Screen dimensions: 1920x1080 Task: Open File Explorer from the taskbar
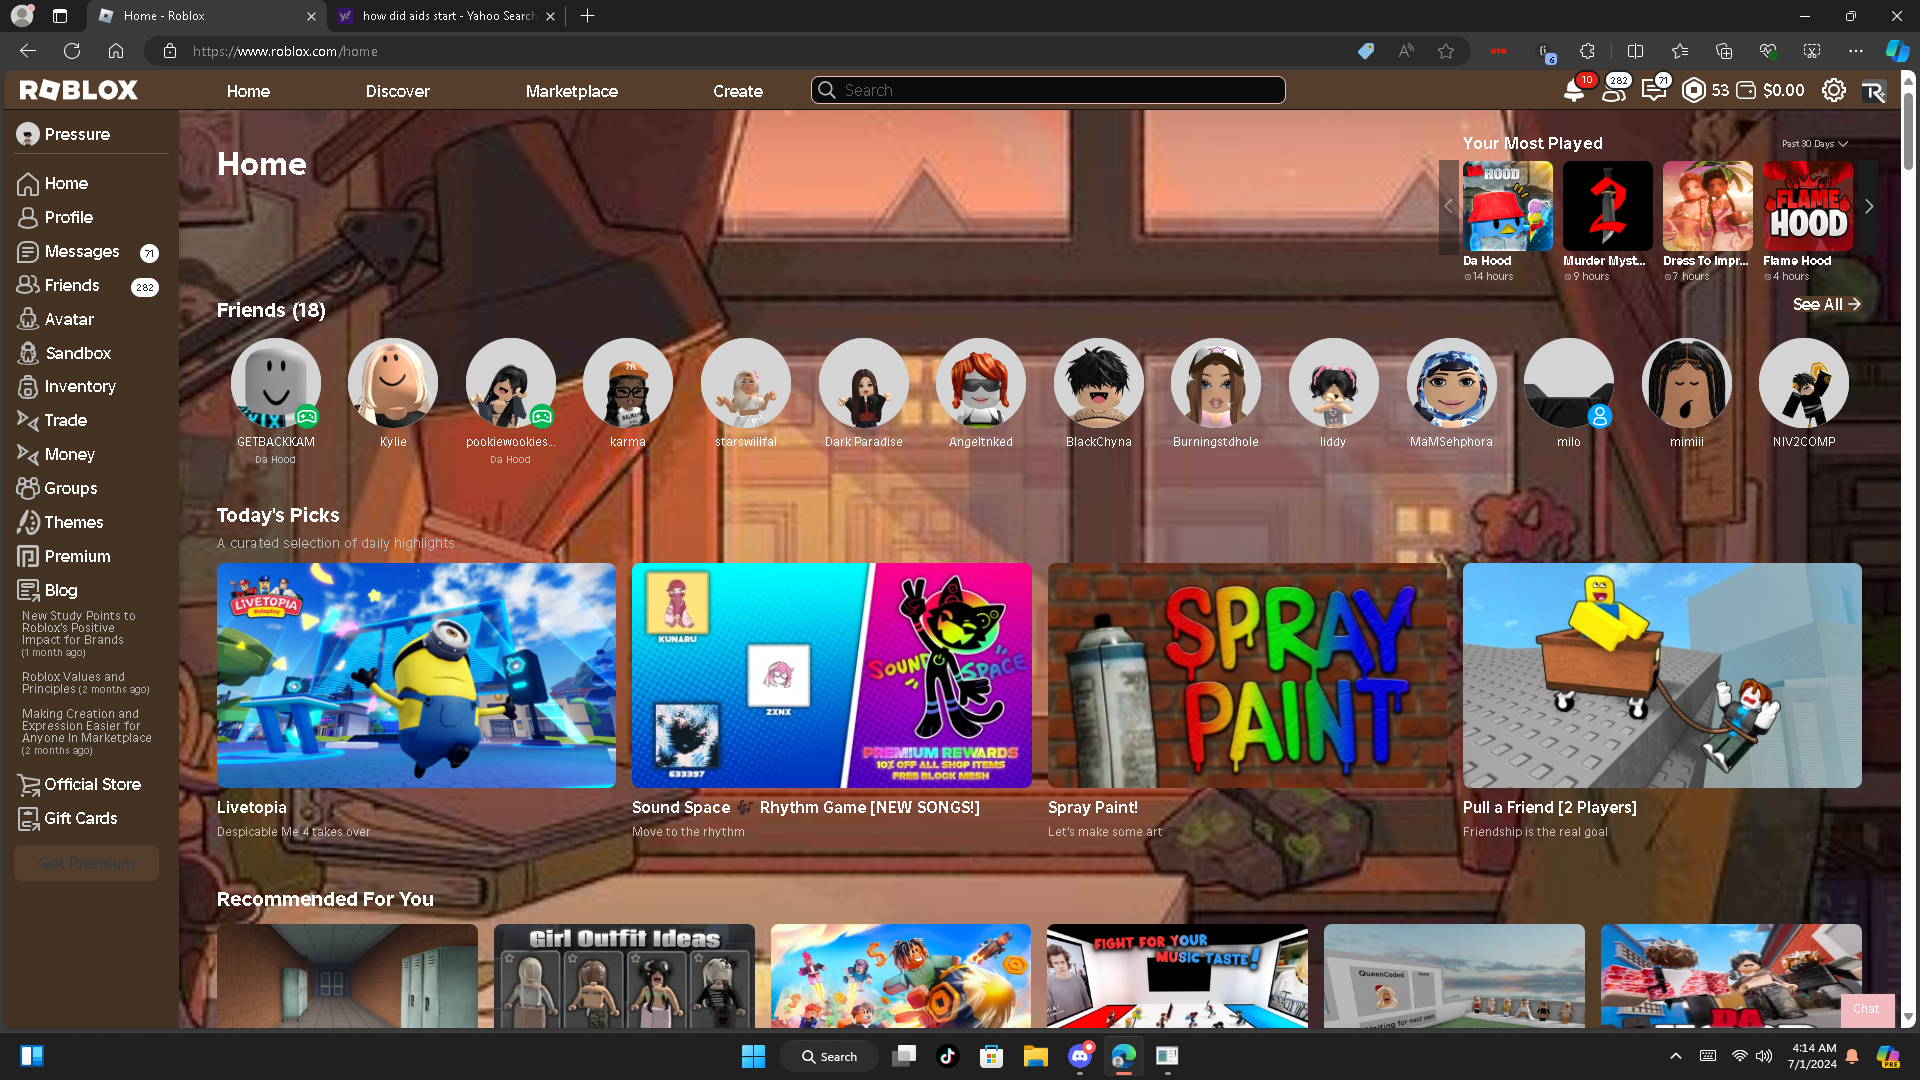1035,1056
